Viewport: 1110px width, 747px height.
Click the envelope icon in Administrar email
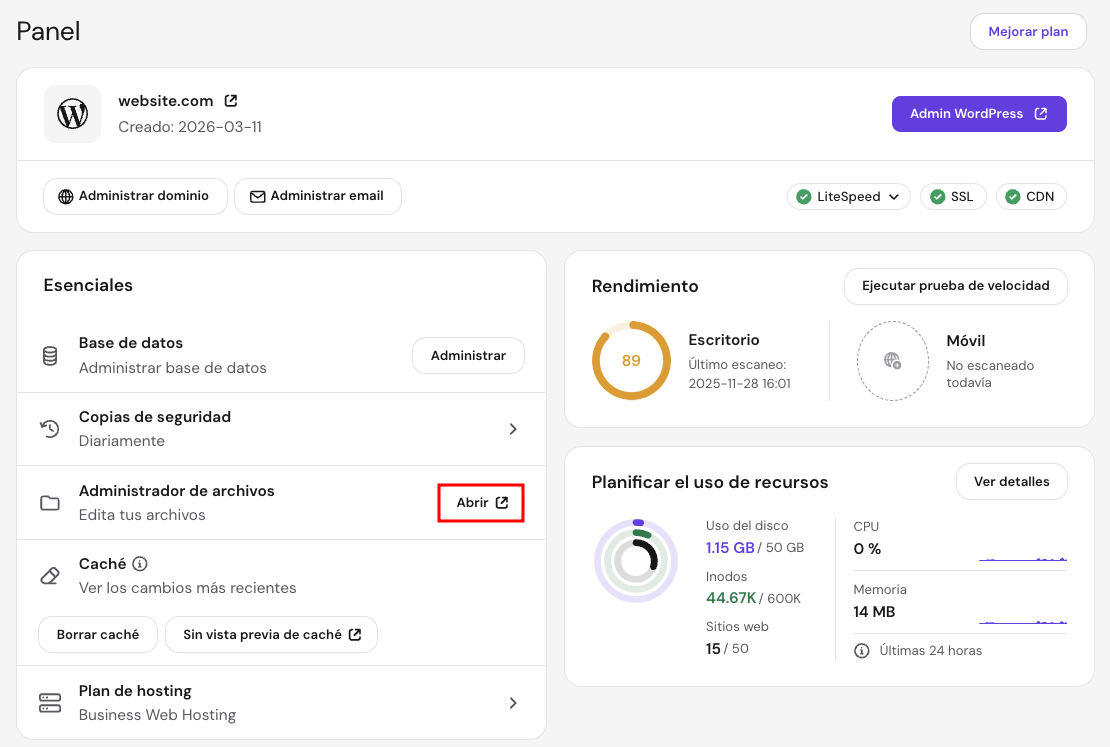pos(258,196)
